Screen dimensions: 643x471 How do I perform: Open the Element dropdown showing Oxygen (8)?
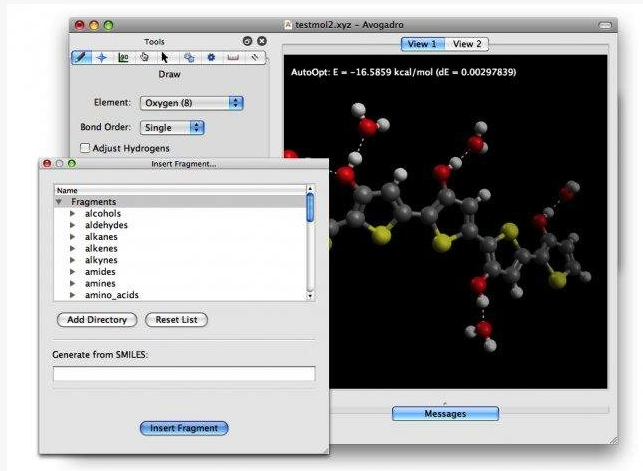(x=192, y=103)
